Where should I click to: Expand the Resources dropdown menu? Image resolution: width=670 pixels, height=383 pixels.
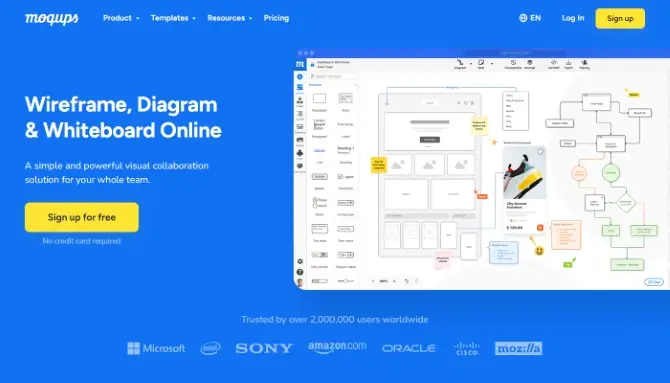click(229, 18)
